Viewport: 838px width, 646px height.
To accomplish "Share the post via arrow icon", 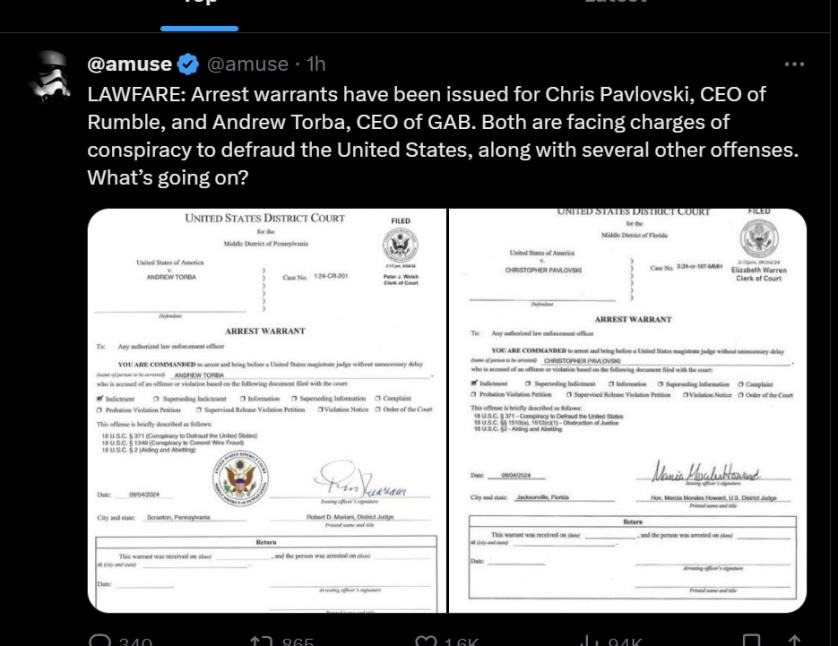I will tap(794, 640).
